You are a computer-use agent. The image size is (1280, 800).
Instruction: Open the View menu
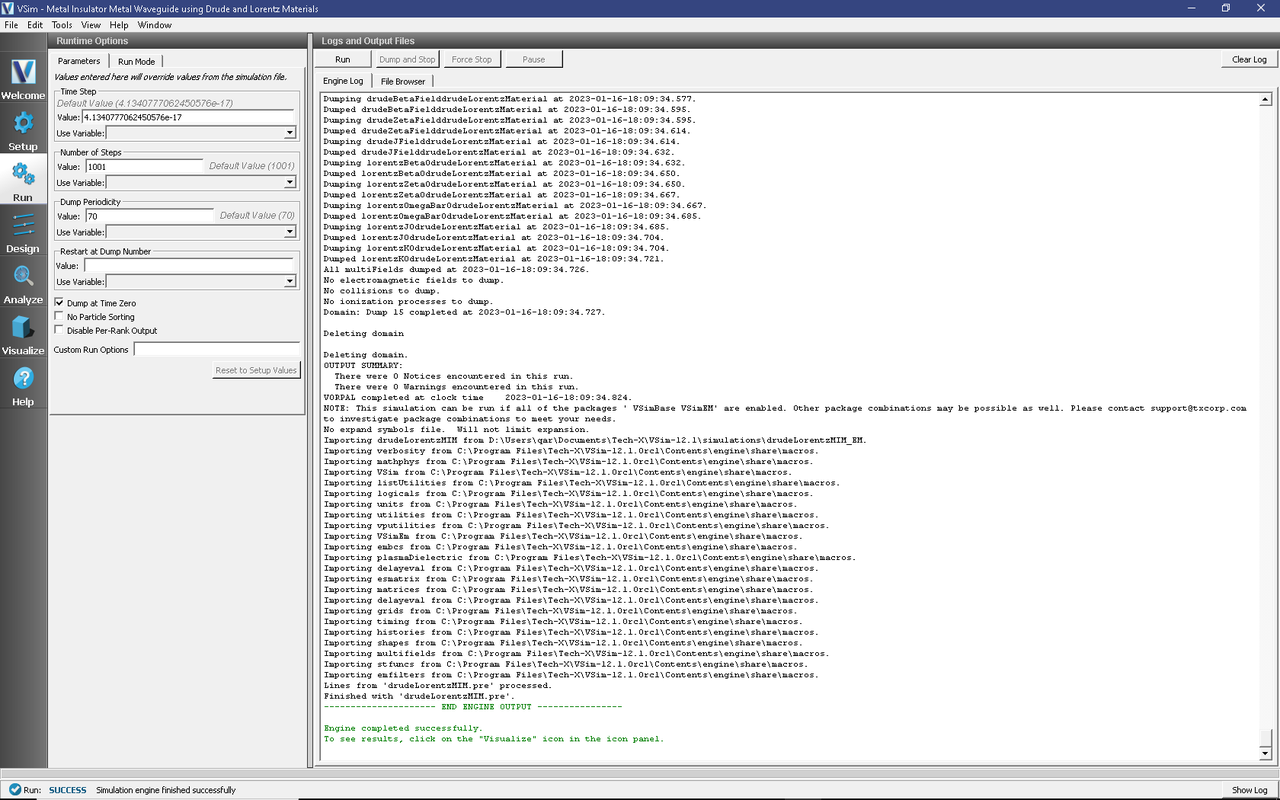[91, 24]
